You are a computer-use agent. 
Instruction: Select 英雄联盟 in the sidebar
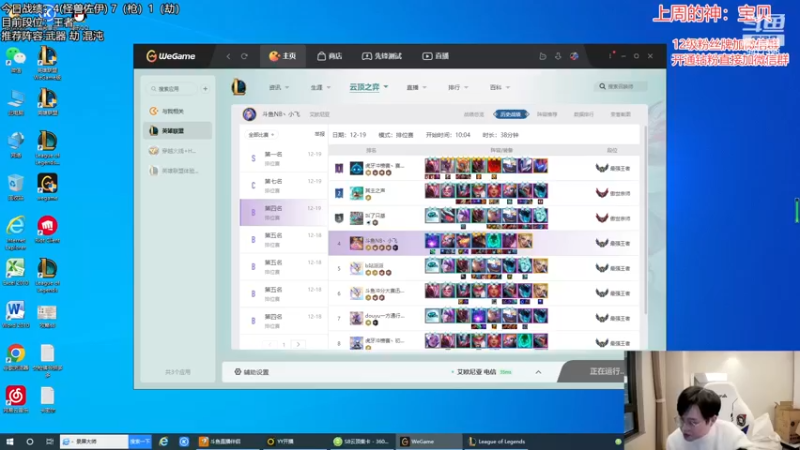[x=178, y=131]
